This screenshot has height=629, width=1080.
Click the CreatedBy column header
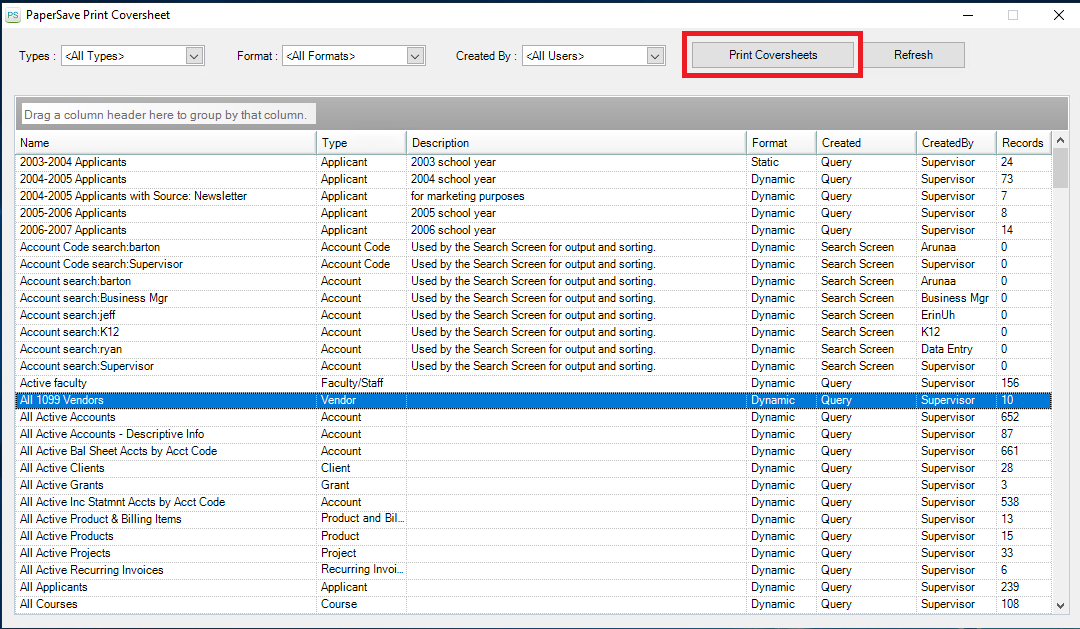point(955,143)
